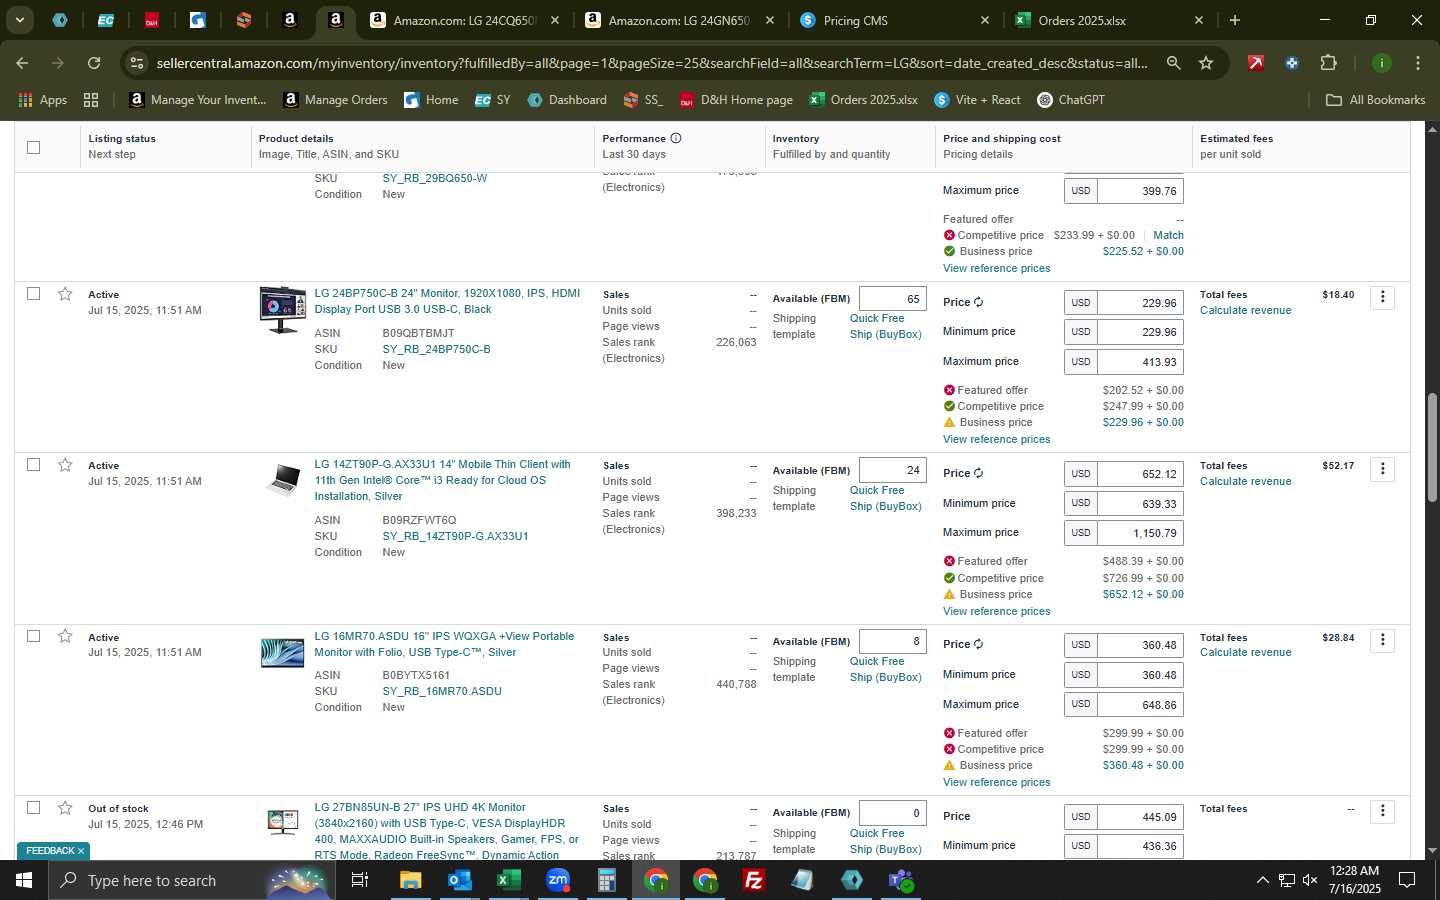Edit available quantity field showing 24
Screen dimensions: 1440x900
[x=892, y=470]
